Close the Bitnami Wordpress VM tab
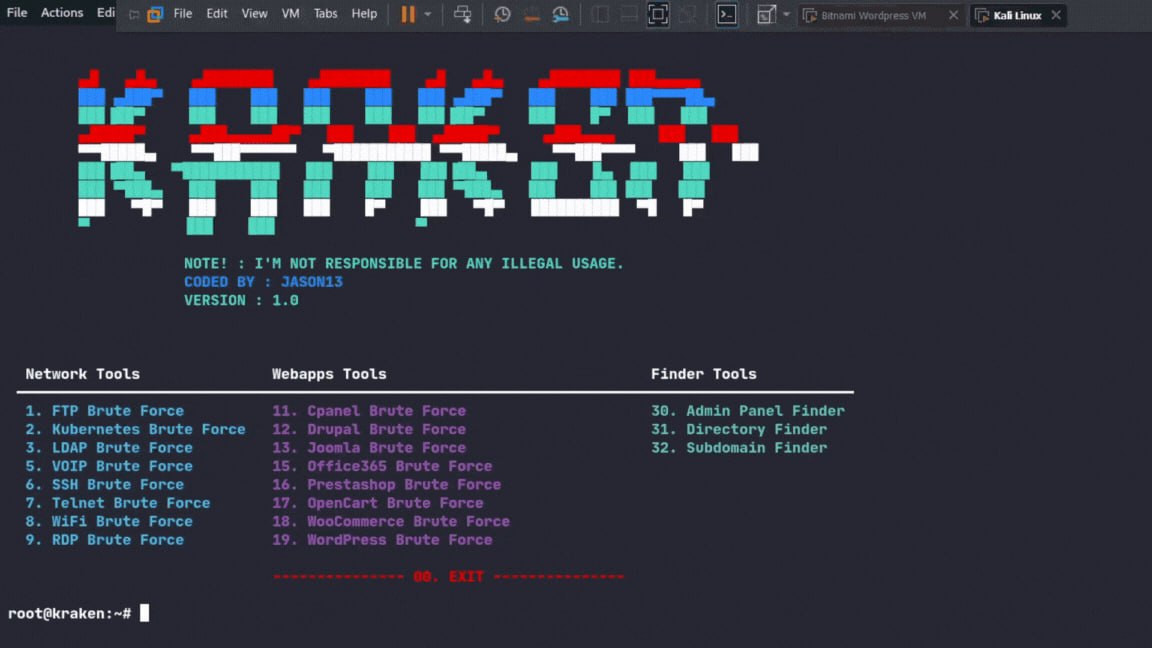The height and width of the screenshot is (648, 1152). [953, 15]
